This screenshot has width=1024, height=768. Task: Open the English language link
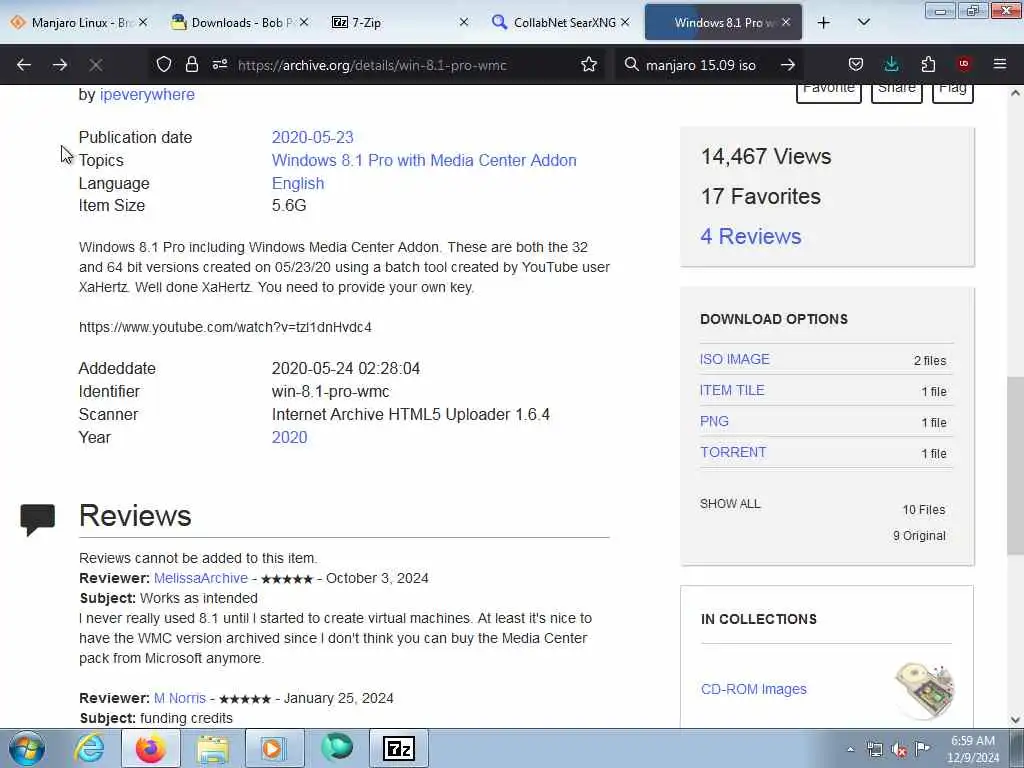pos(298,184)
